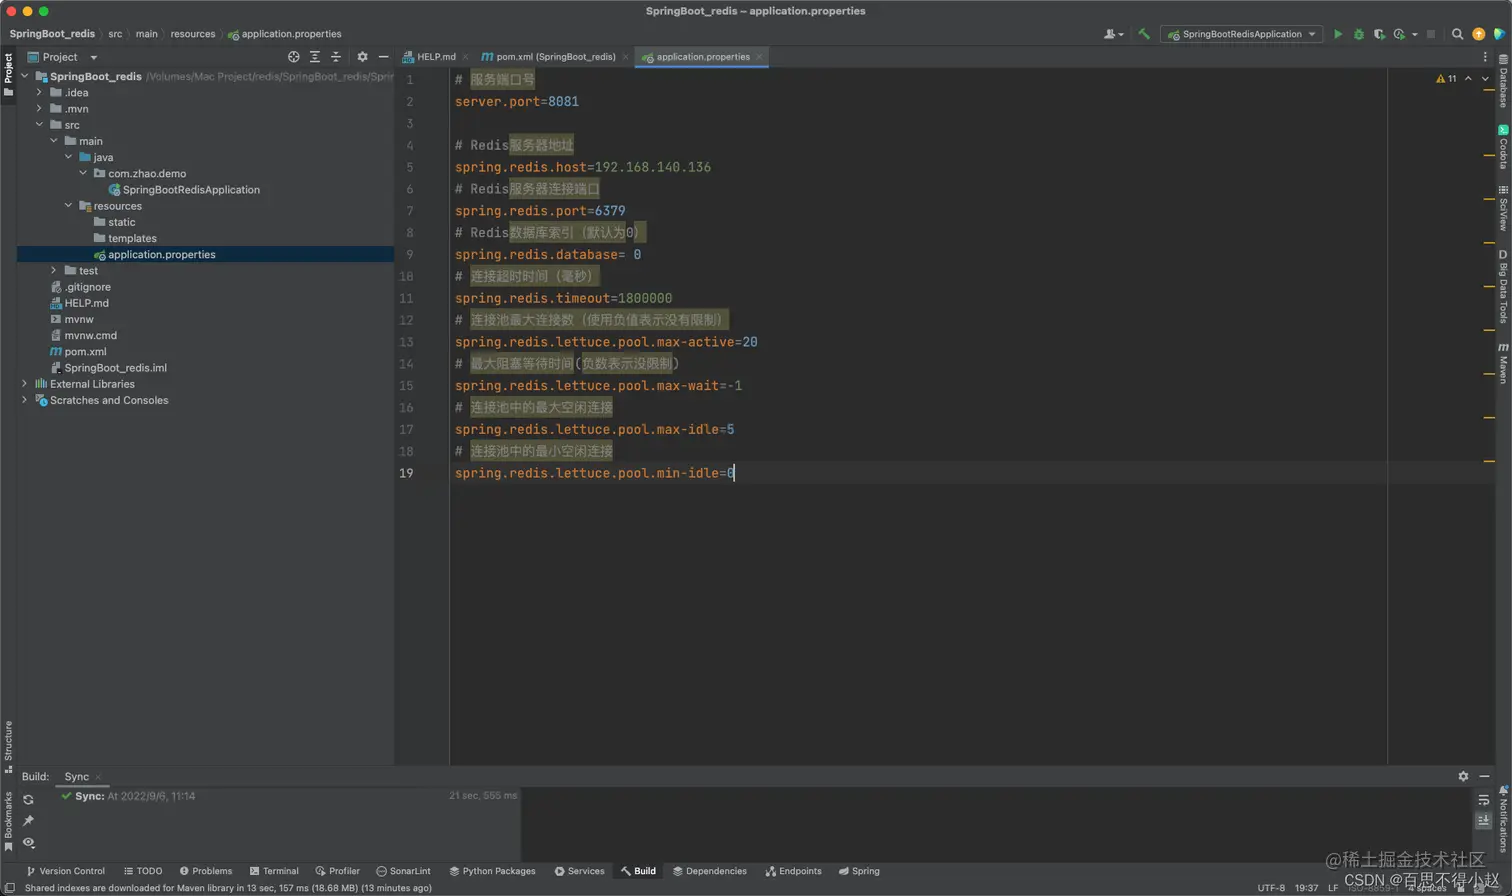This screenshot has height=896, width=1512.
Task: Expand External Libraries node
Action: 25,384
